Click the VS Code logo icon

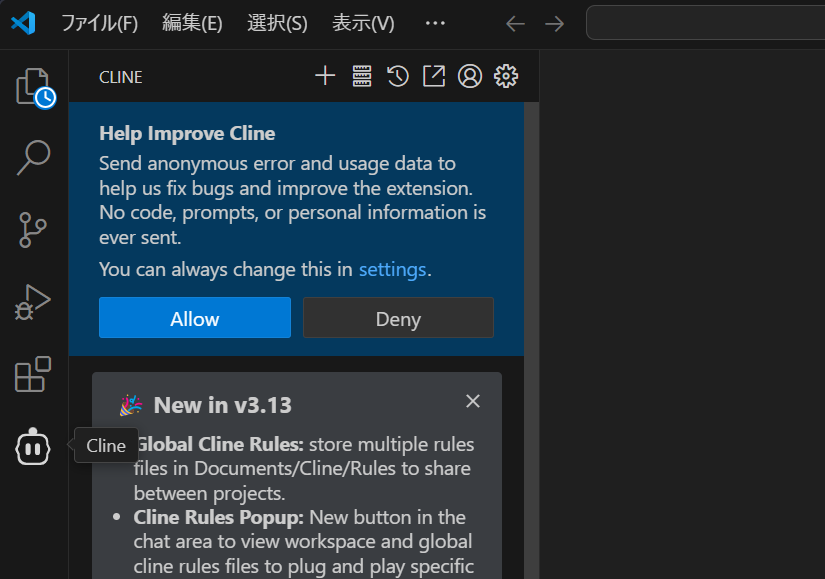23,23
